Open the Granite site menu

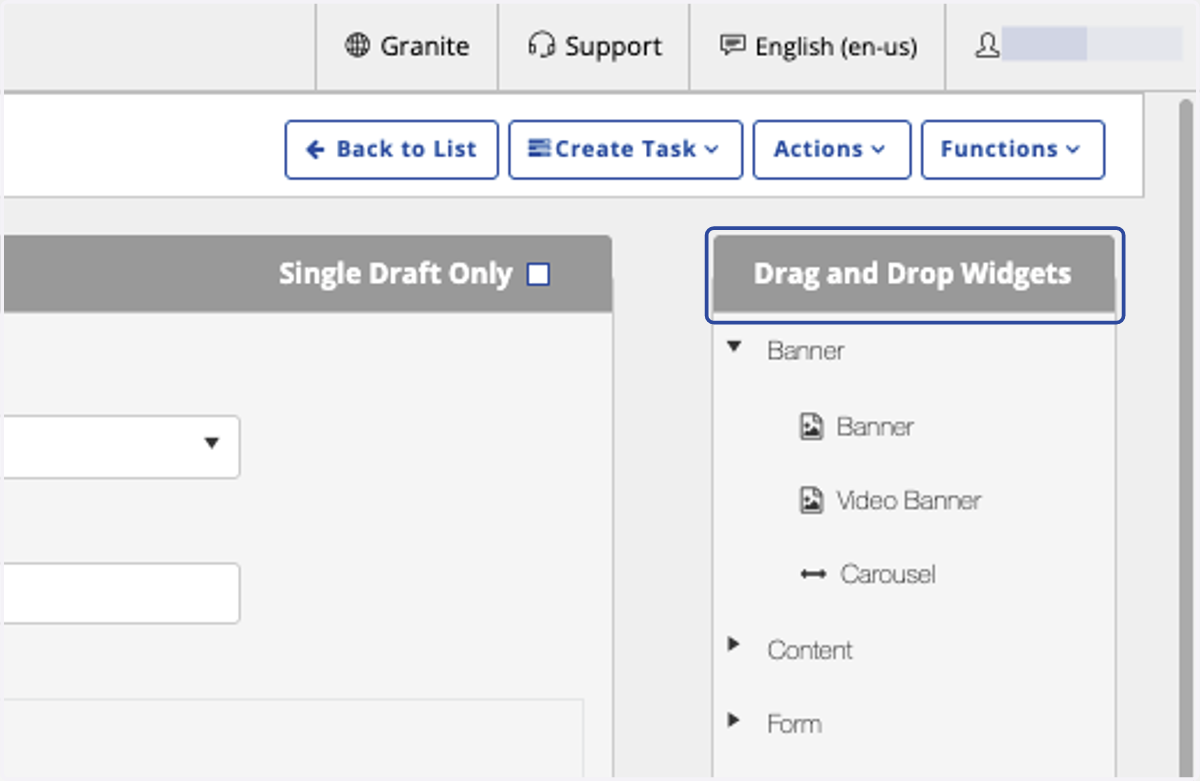tap(407, 46)
